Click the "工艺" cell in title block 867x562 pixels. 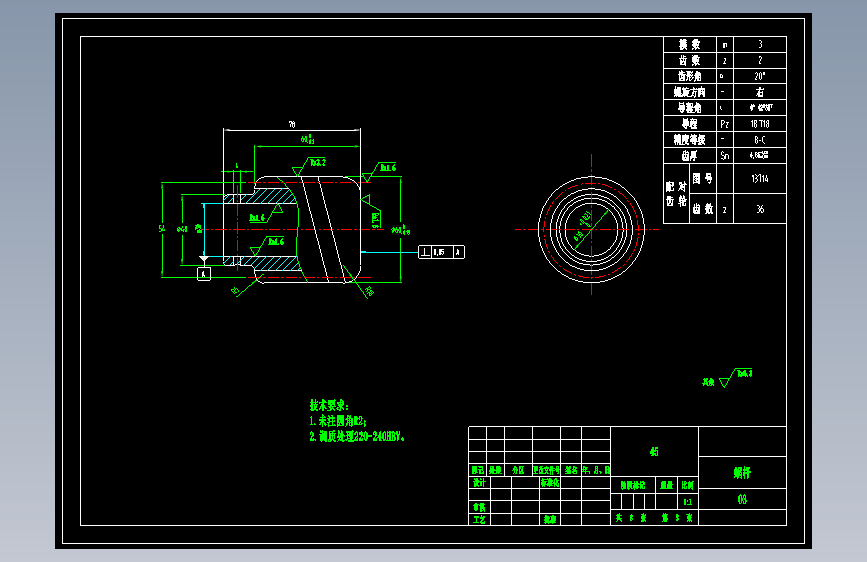coord(479,519)
